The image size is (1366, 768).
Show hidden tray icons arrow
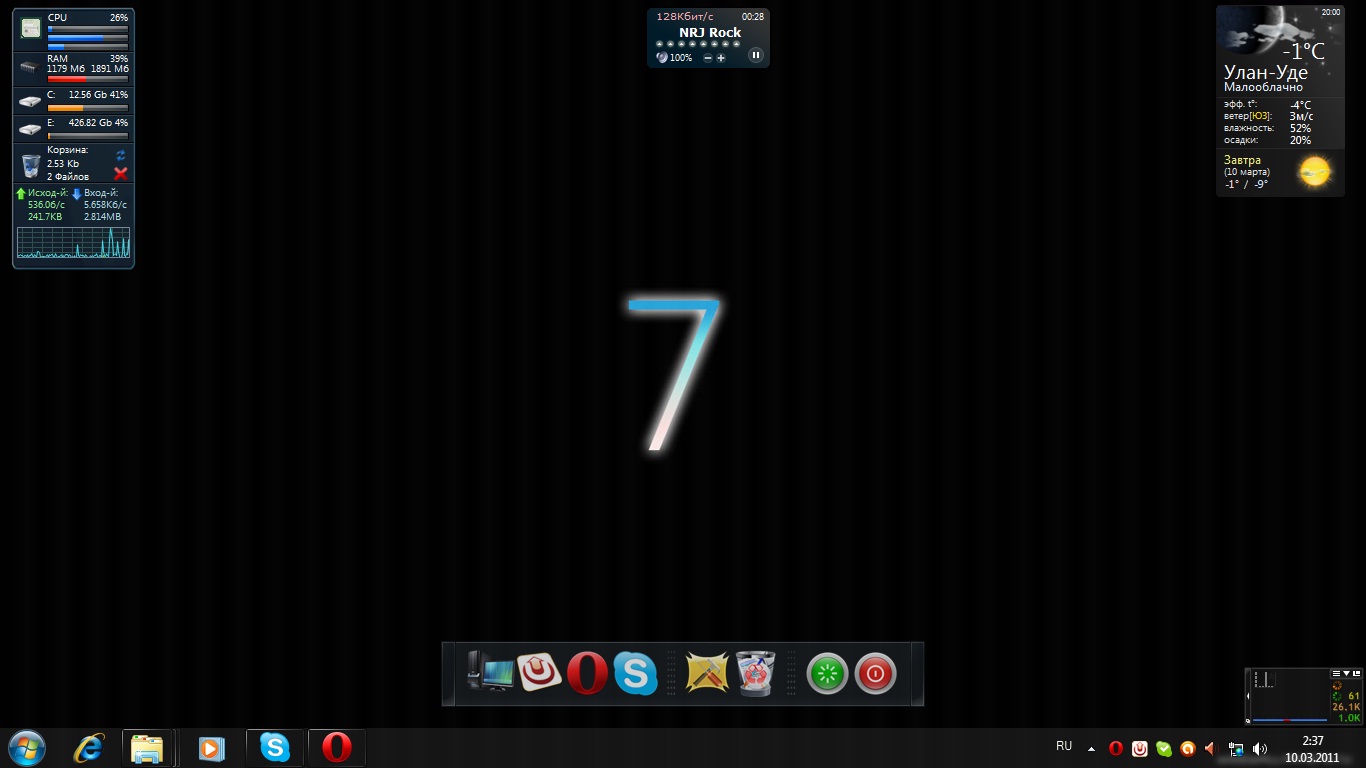pos(1091,748)
